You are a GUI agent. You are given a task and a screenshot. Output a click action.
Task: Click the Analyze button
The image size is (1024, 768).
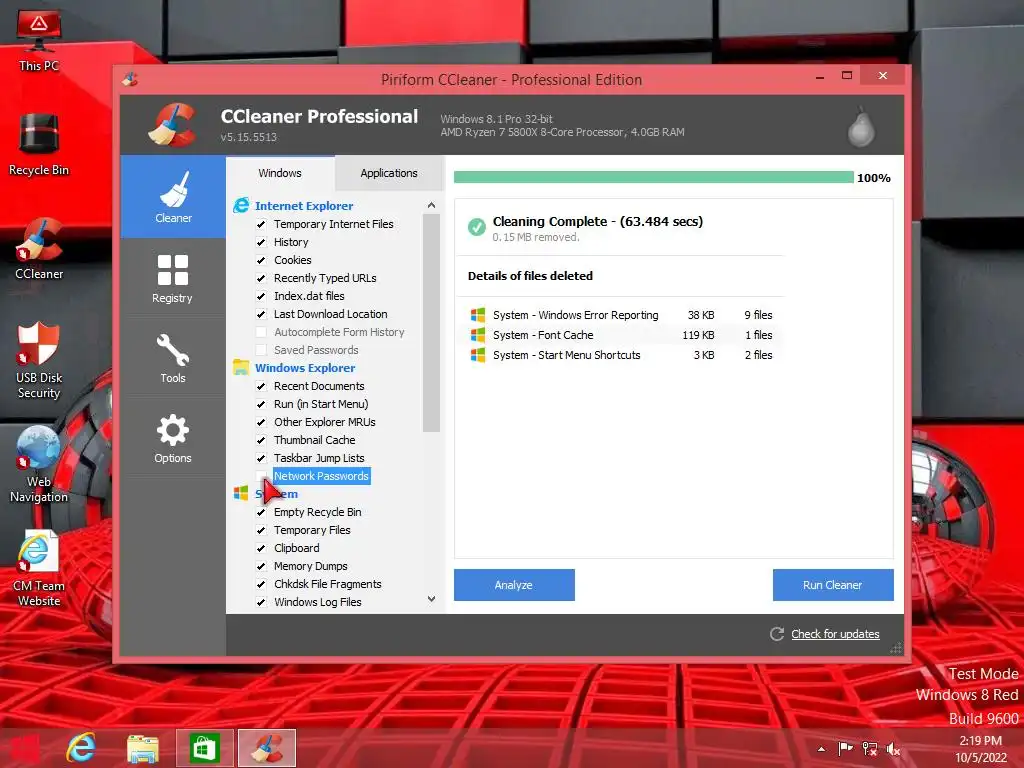514,585
